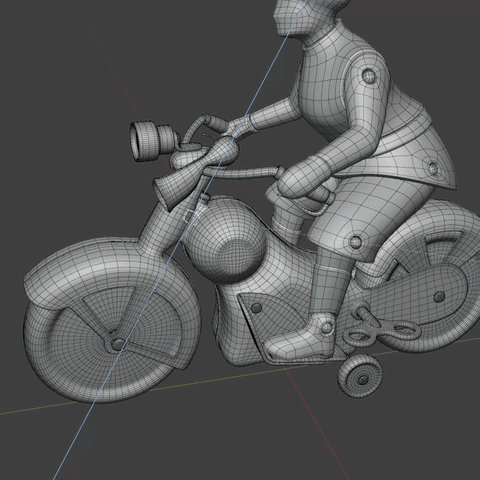Viewport: 480px width, 480px height.
Task: Select the small stabilizer wheel below the bike
Action: coord(360,376)
